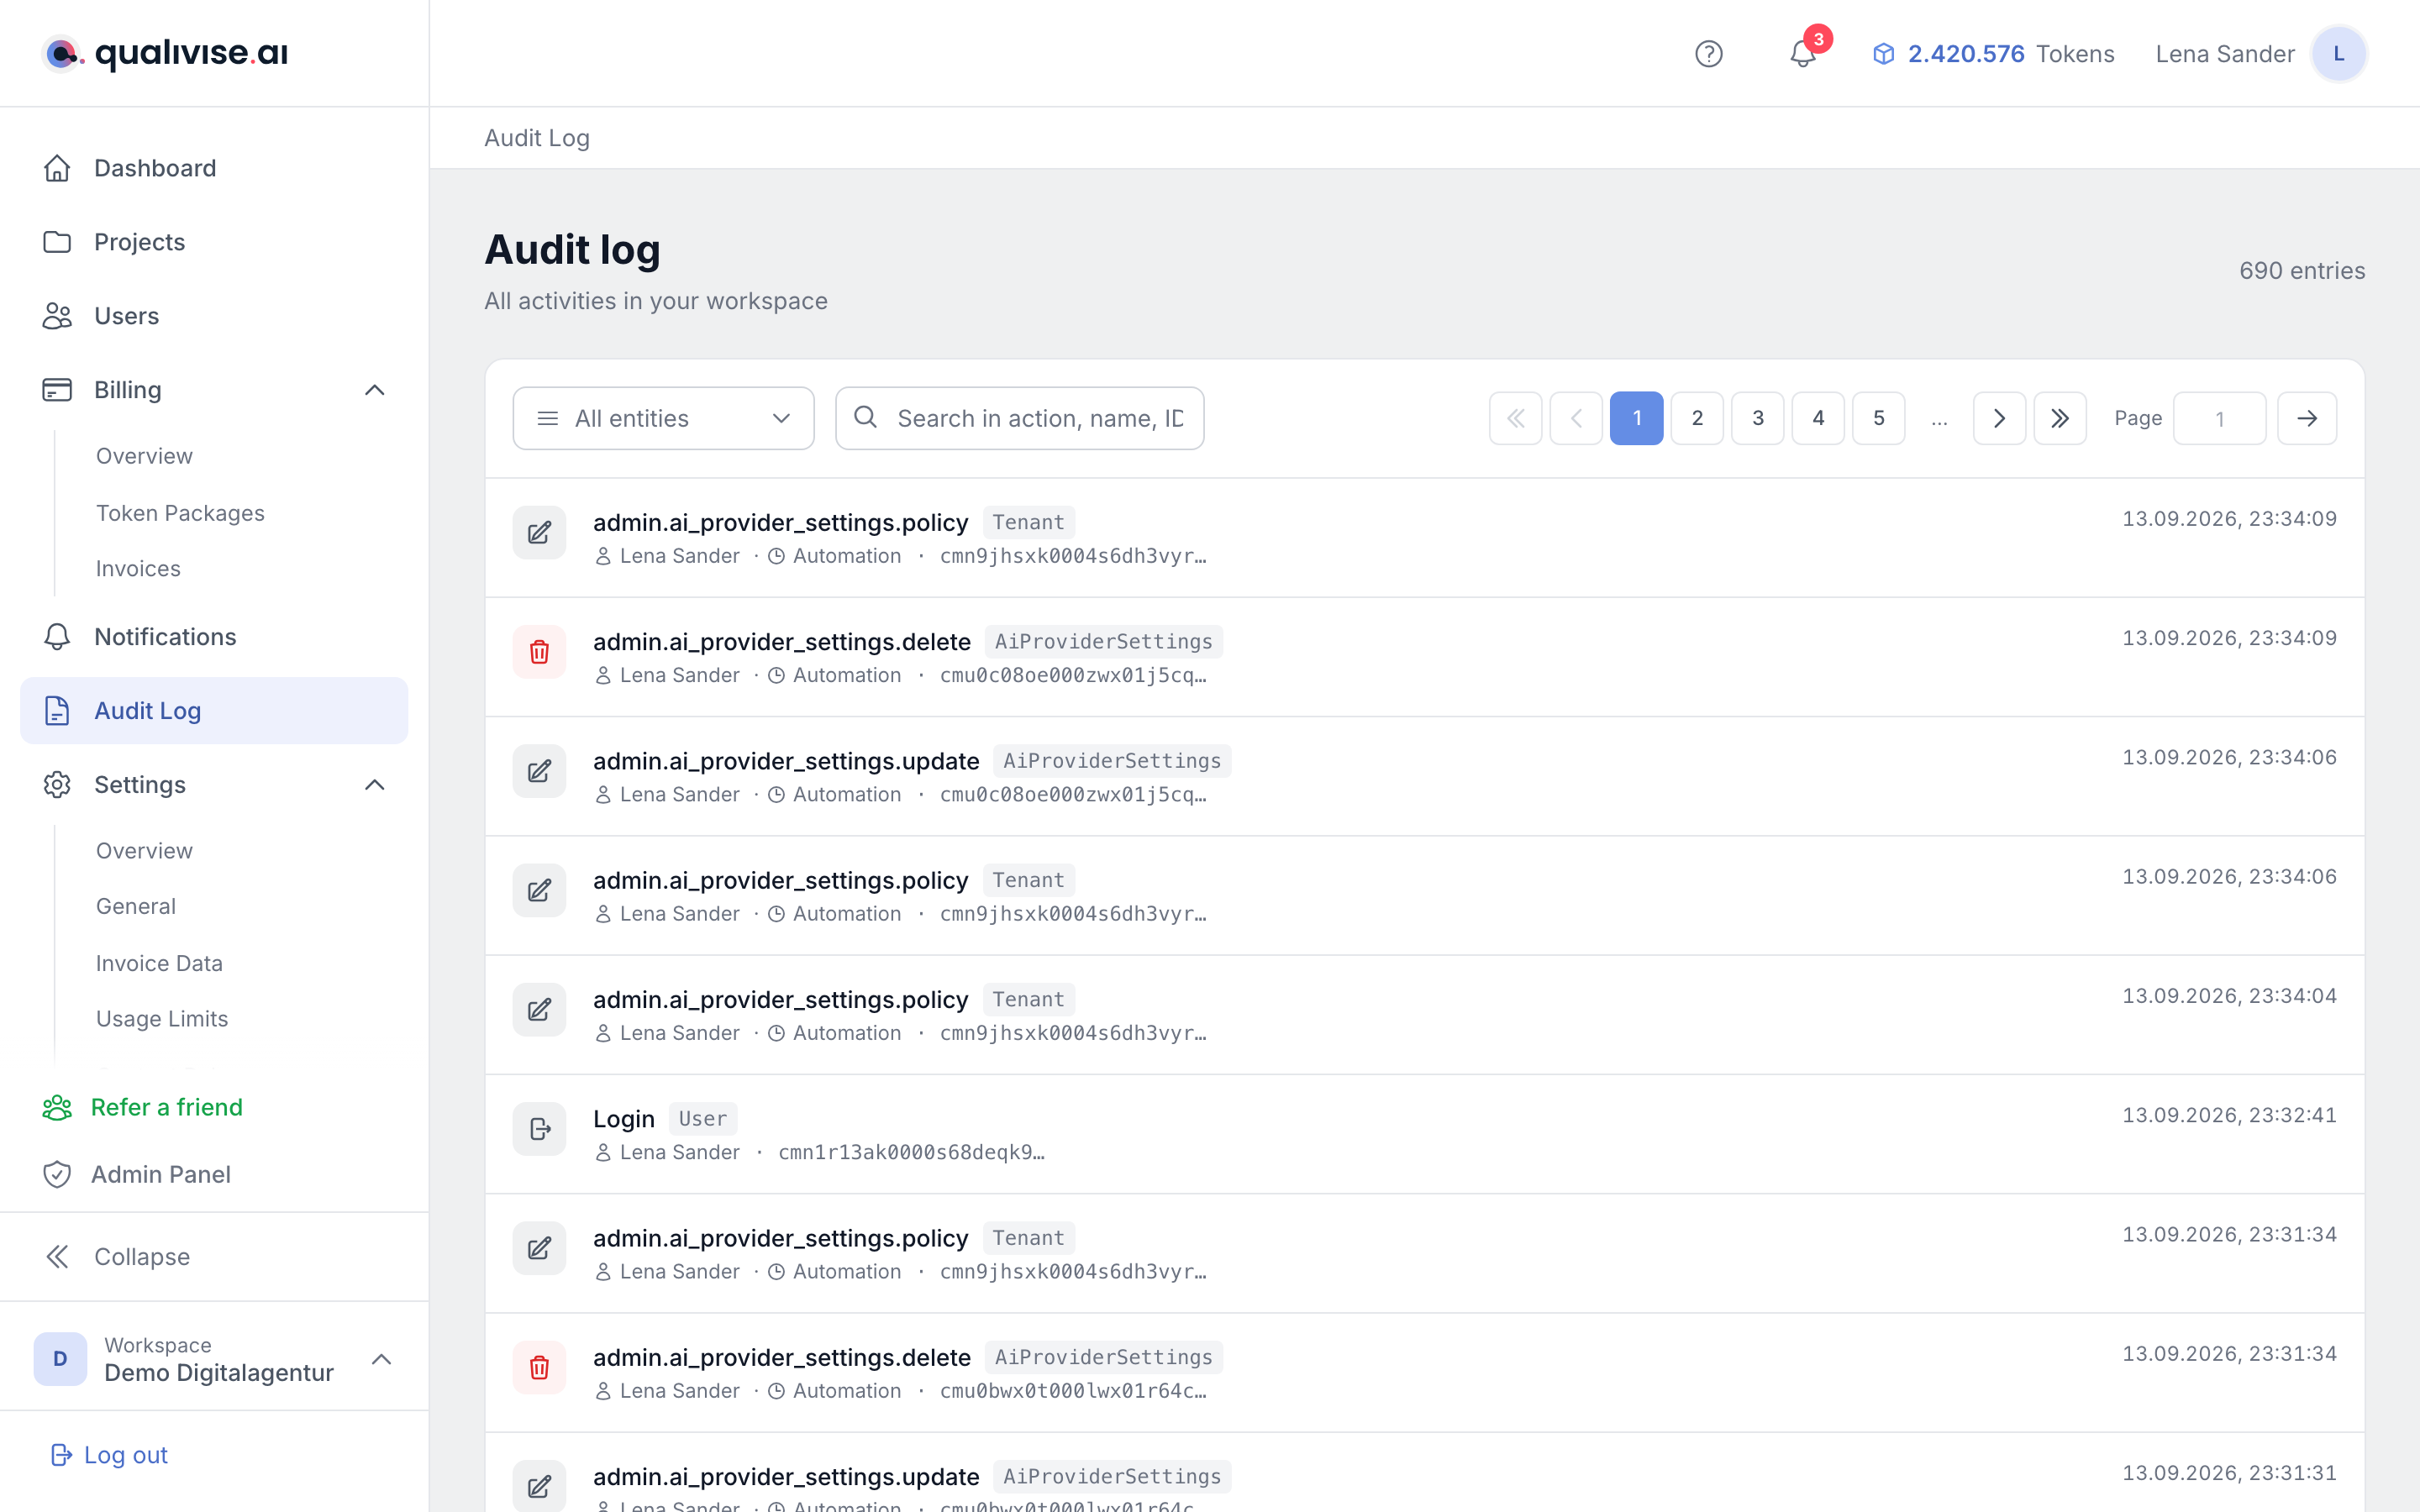This screenshot has height=1512, width=2420.
Task: Click the trash icon of 23:31:34 delete entry
Action: point(539,1368)
